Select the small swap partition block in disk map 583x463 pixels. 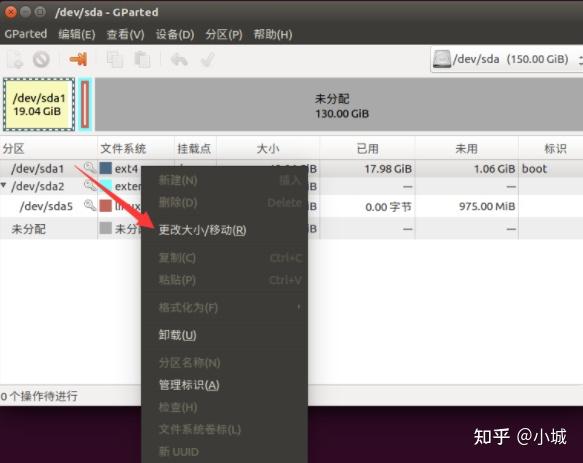click(85, 105)
